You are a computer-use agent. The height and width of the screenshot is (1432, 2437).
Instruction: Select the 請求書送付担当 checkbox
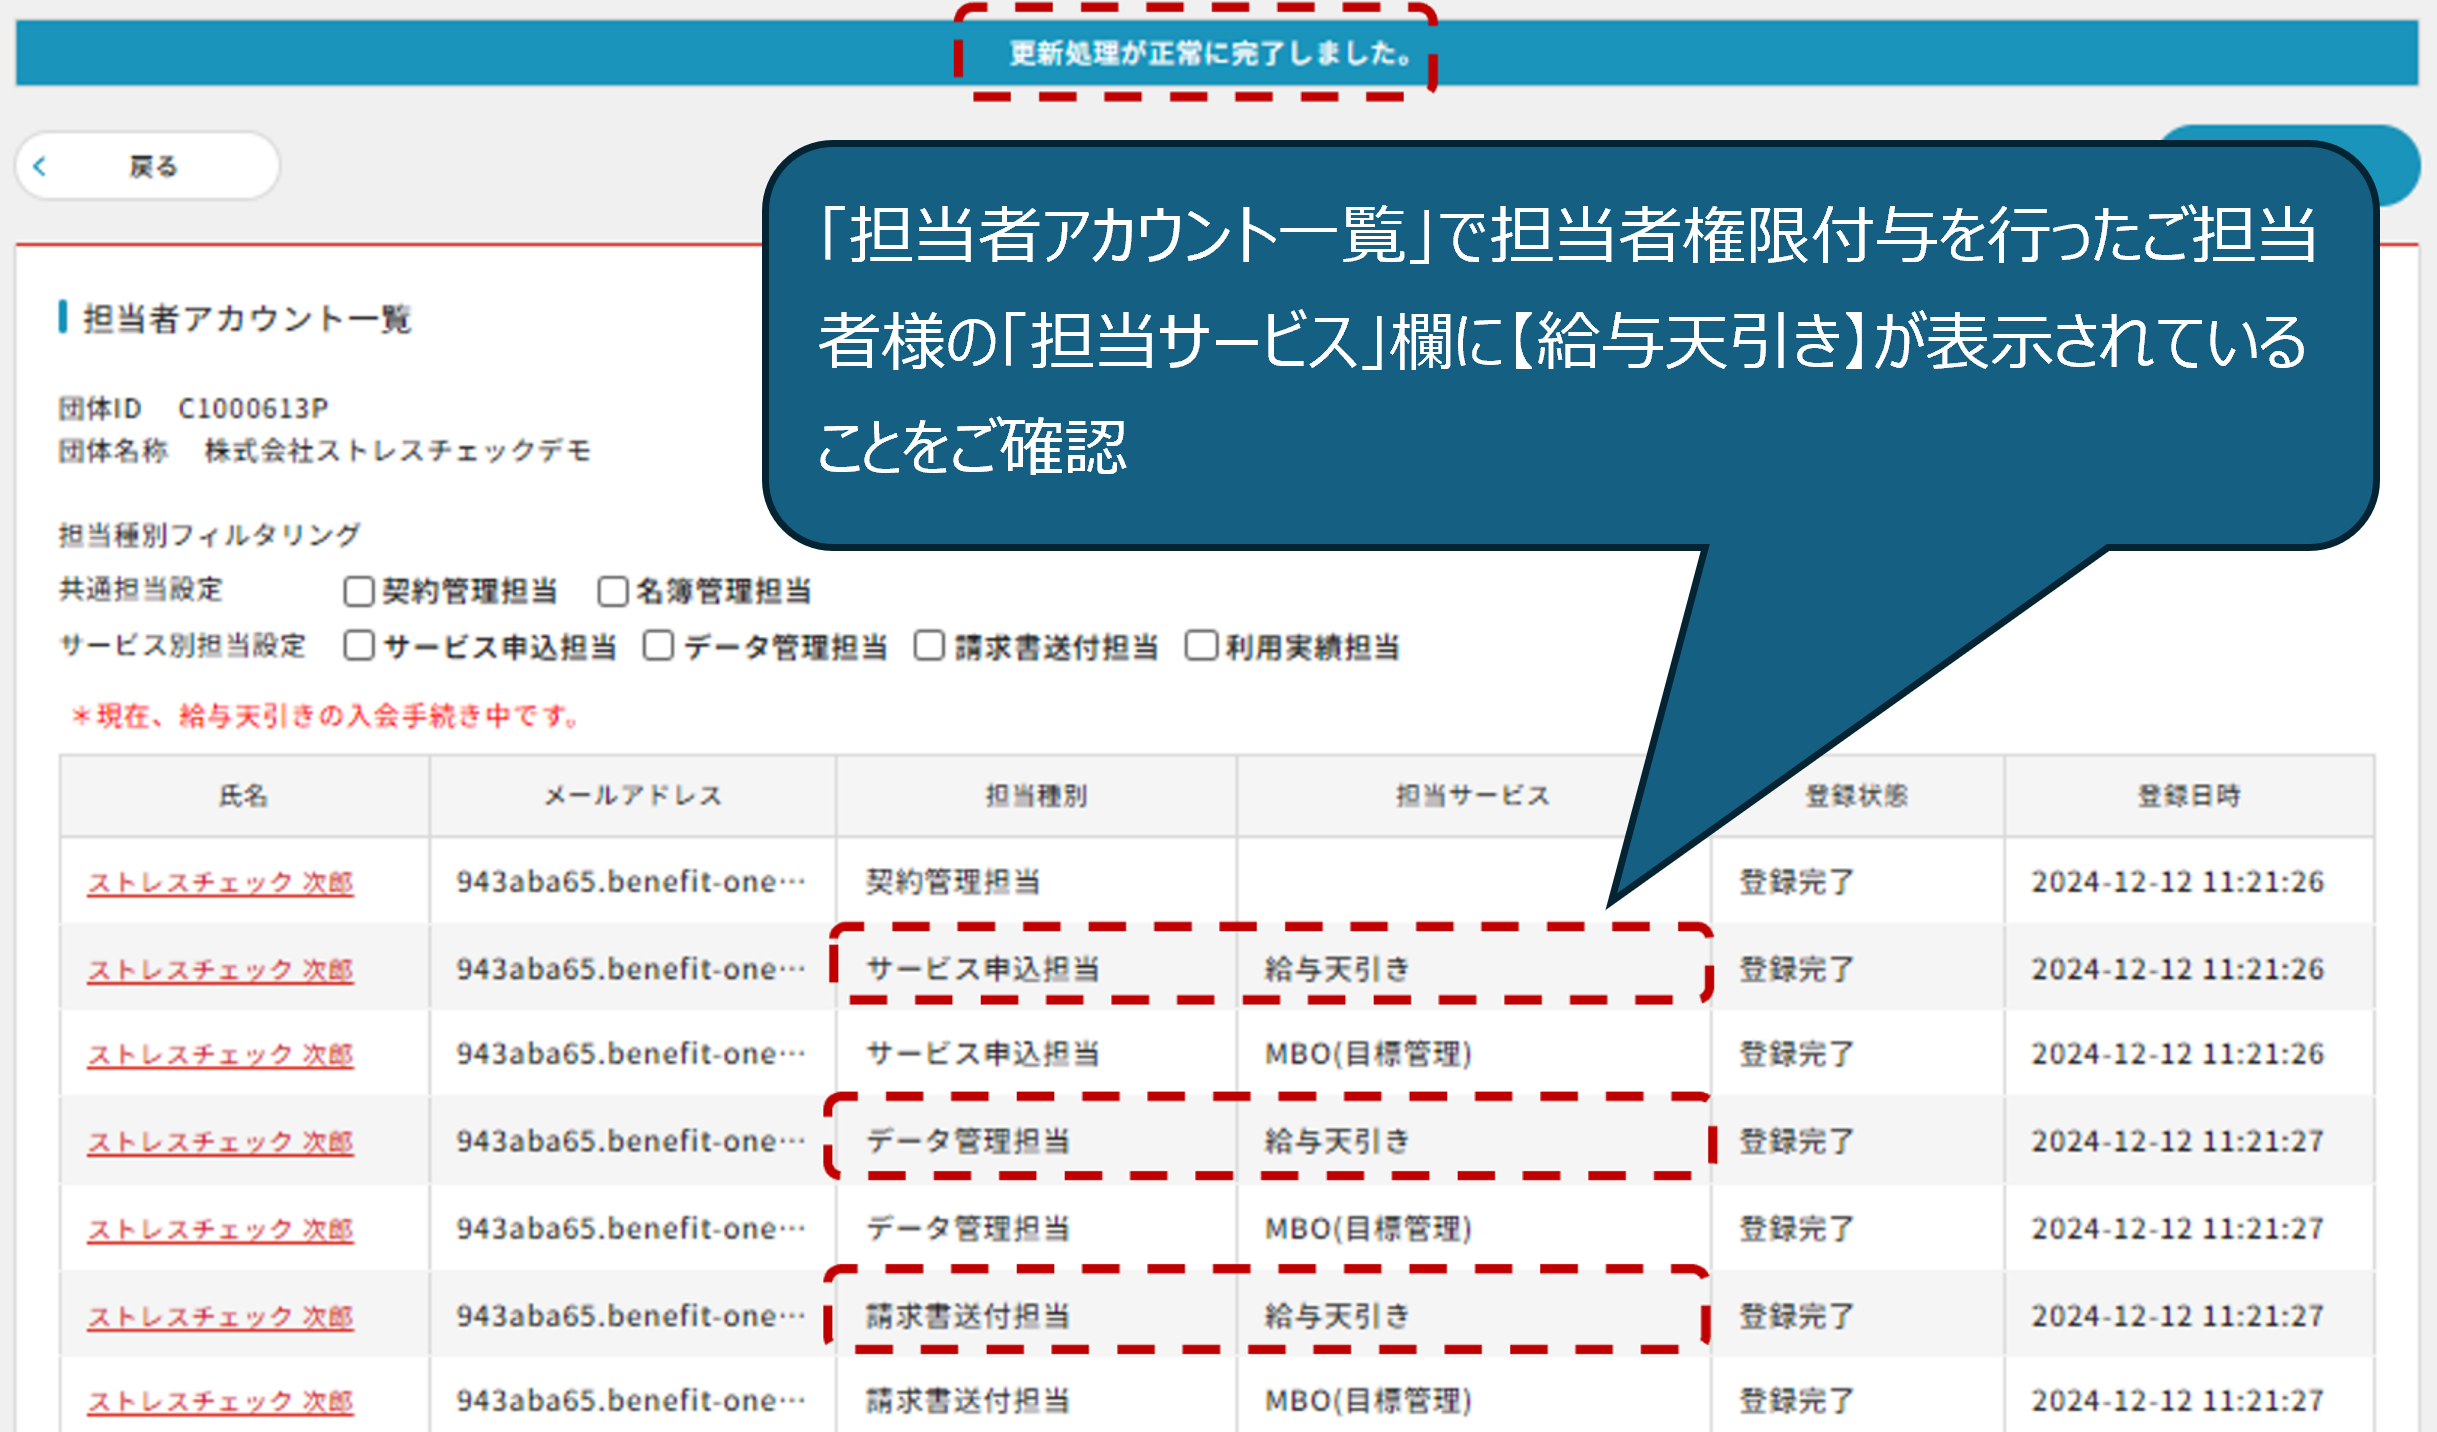tap(929, 646)
